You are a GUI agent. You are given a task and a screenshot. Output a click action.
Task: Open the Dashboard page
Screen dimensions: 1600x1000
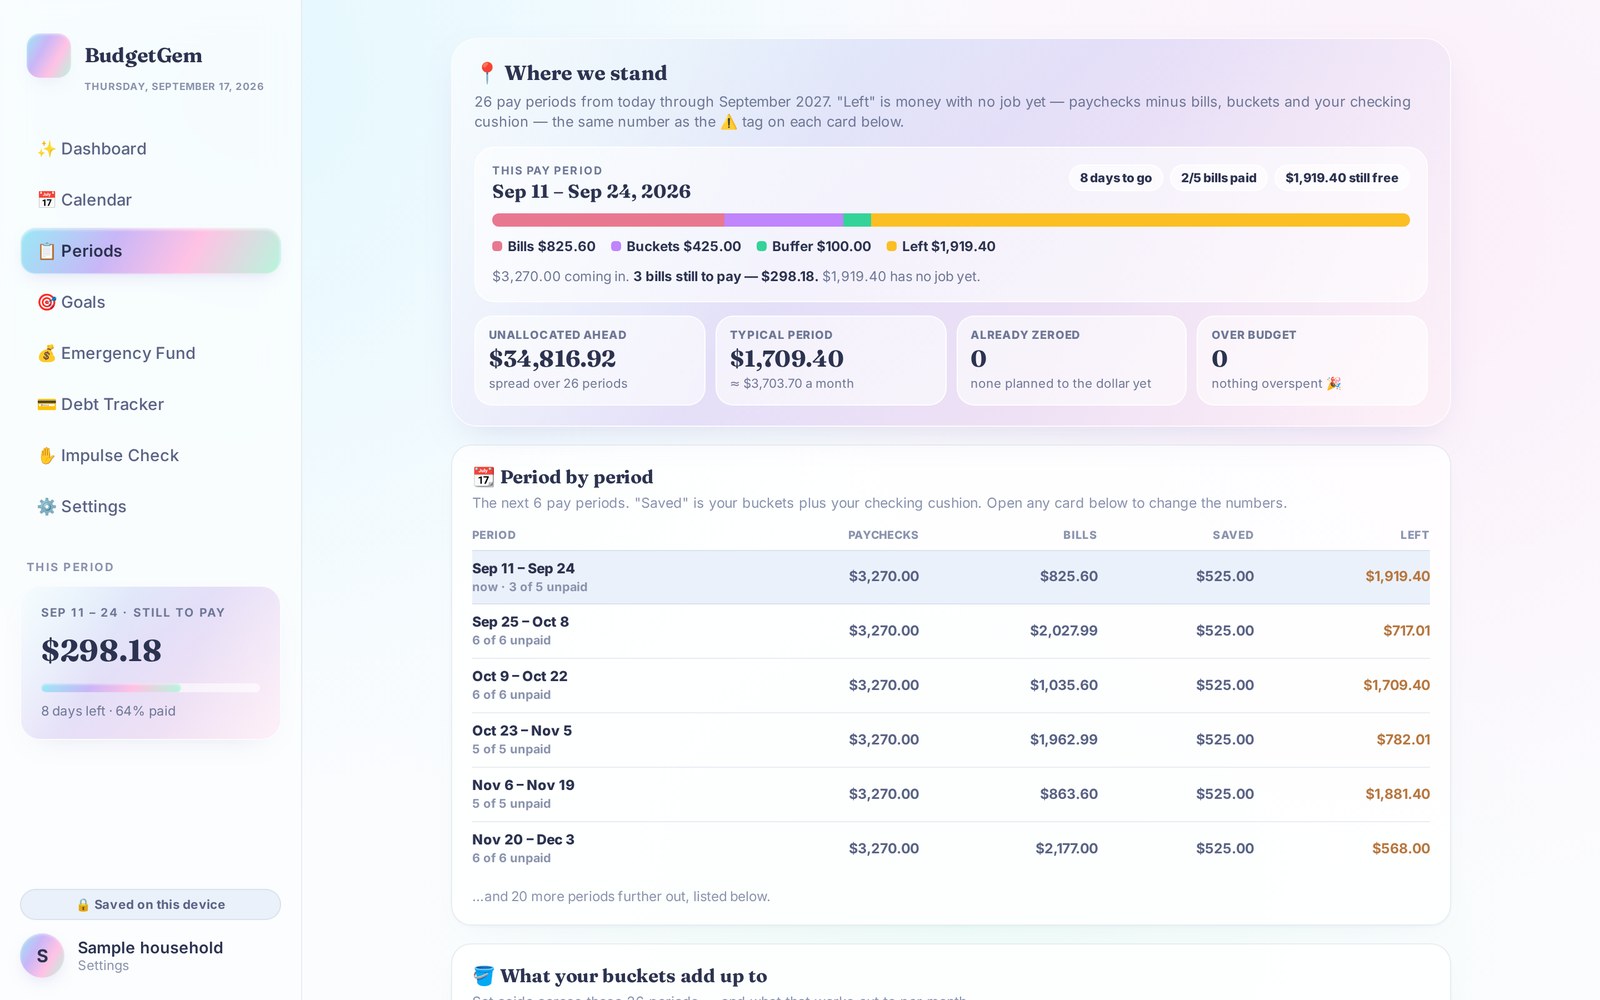[150, 149]
